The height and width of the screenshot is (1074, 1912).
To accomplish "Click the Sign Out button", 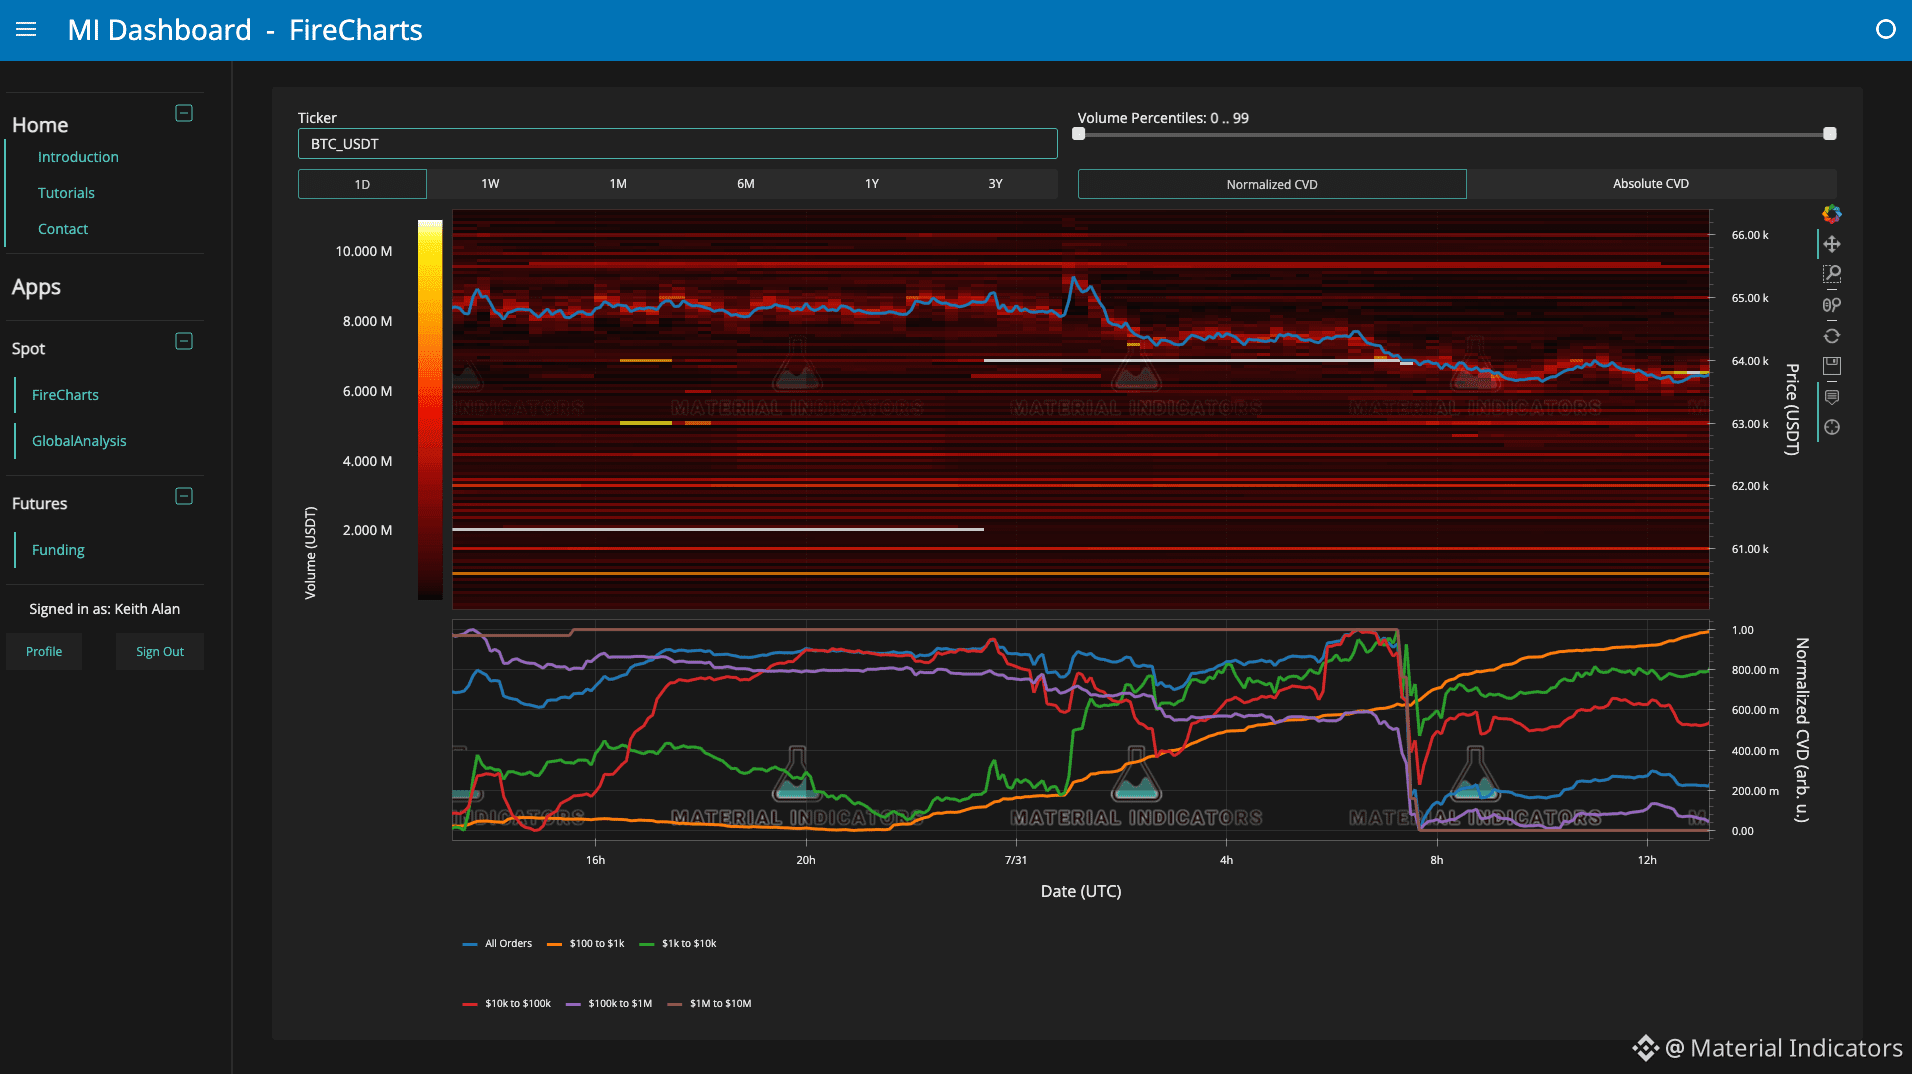I will click(x=160, y=652).
